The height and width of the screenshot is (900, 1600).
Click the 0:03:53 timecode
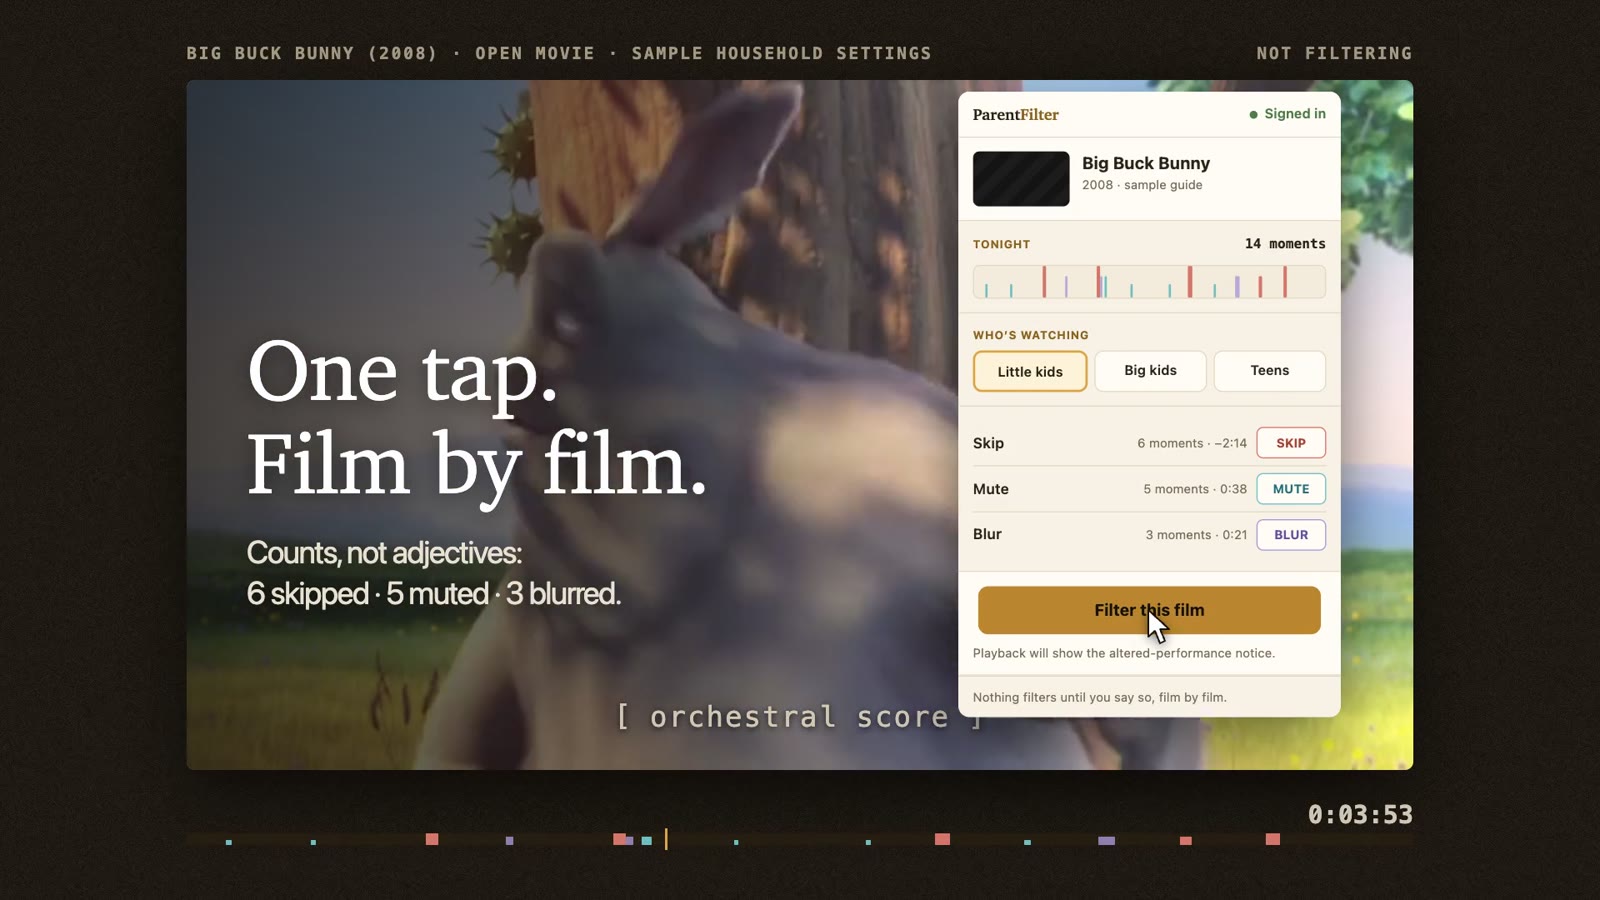tap(1360, 815)
